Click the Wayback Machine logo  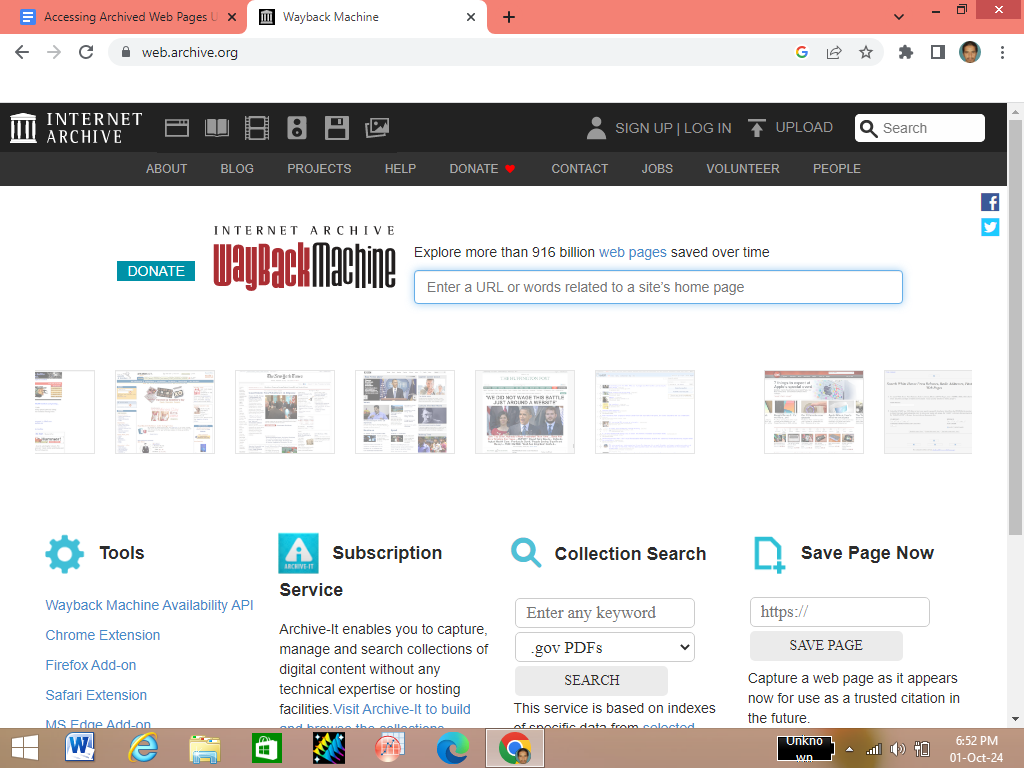tap(304, 257)
